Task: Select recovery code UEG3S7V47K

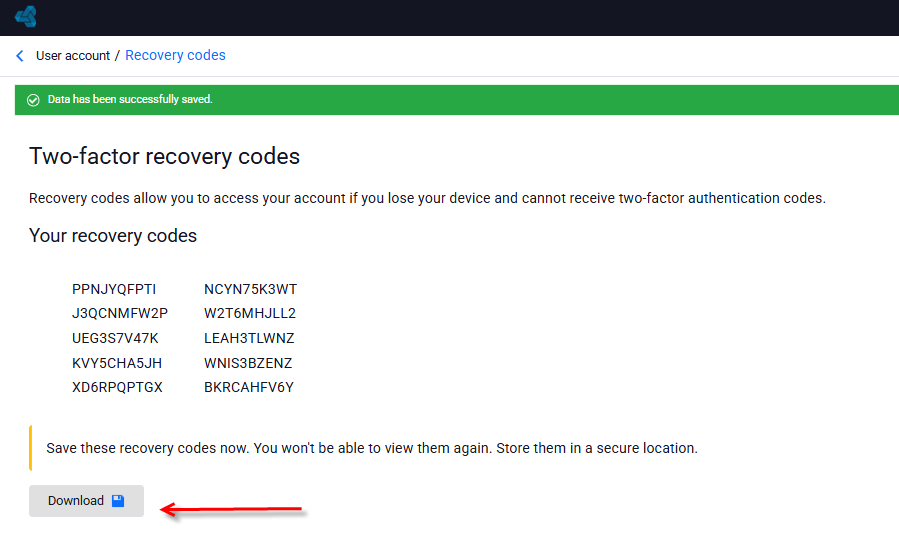Action: (x=115, y=338)
